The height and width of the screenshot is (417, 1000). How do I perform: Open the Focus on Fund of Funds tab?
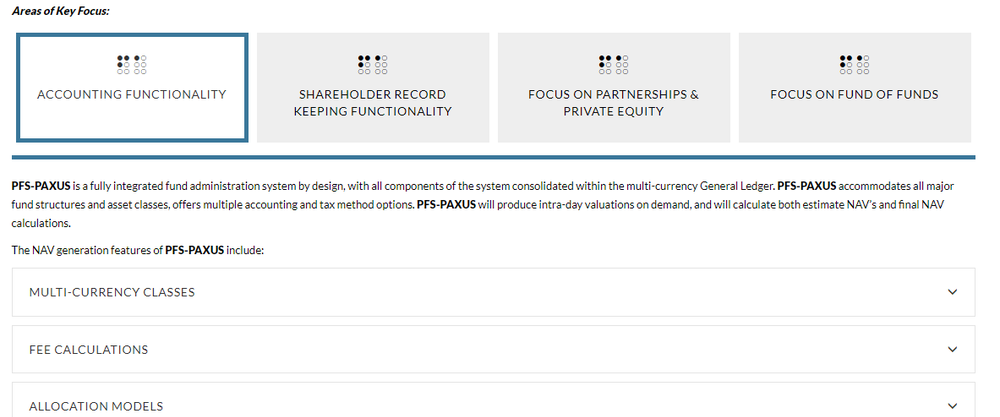point(855,87)
